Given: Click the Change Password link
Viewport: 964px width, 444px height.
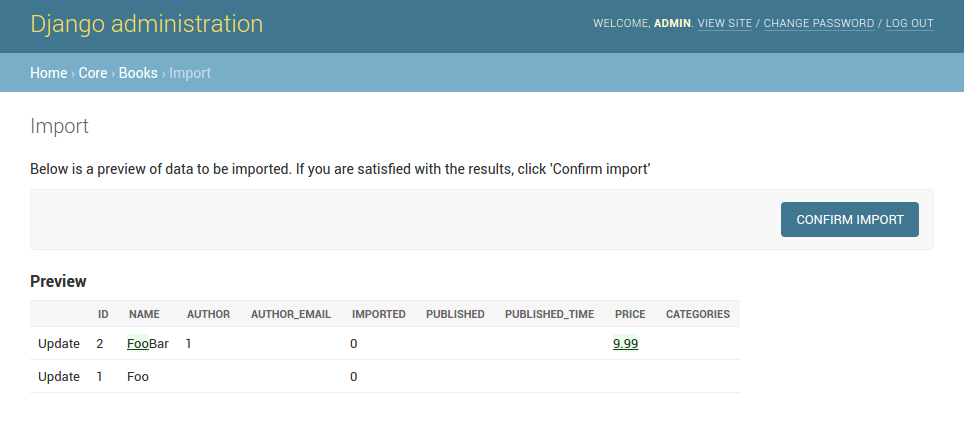Looking at the screenshot, I should (x=819, y=23).
